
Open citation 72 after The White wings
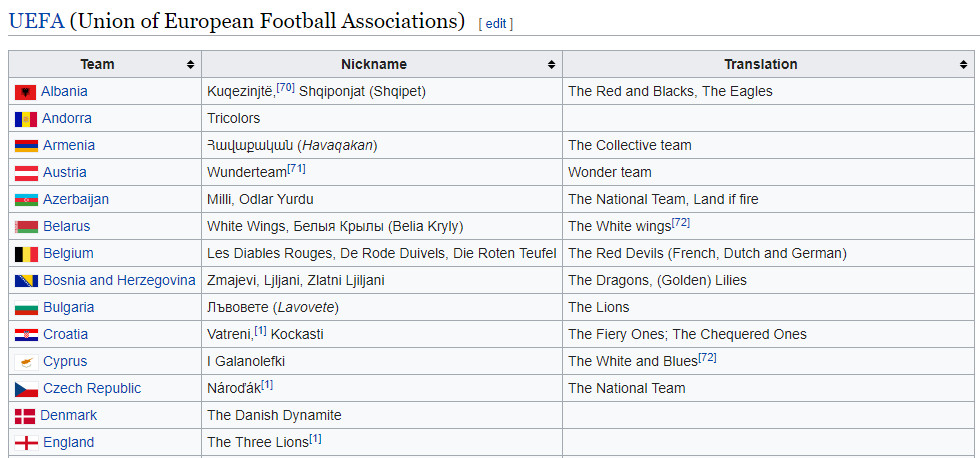[681, 222]
